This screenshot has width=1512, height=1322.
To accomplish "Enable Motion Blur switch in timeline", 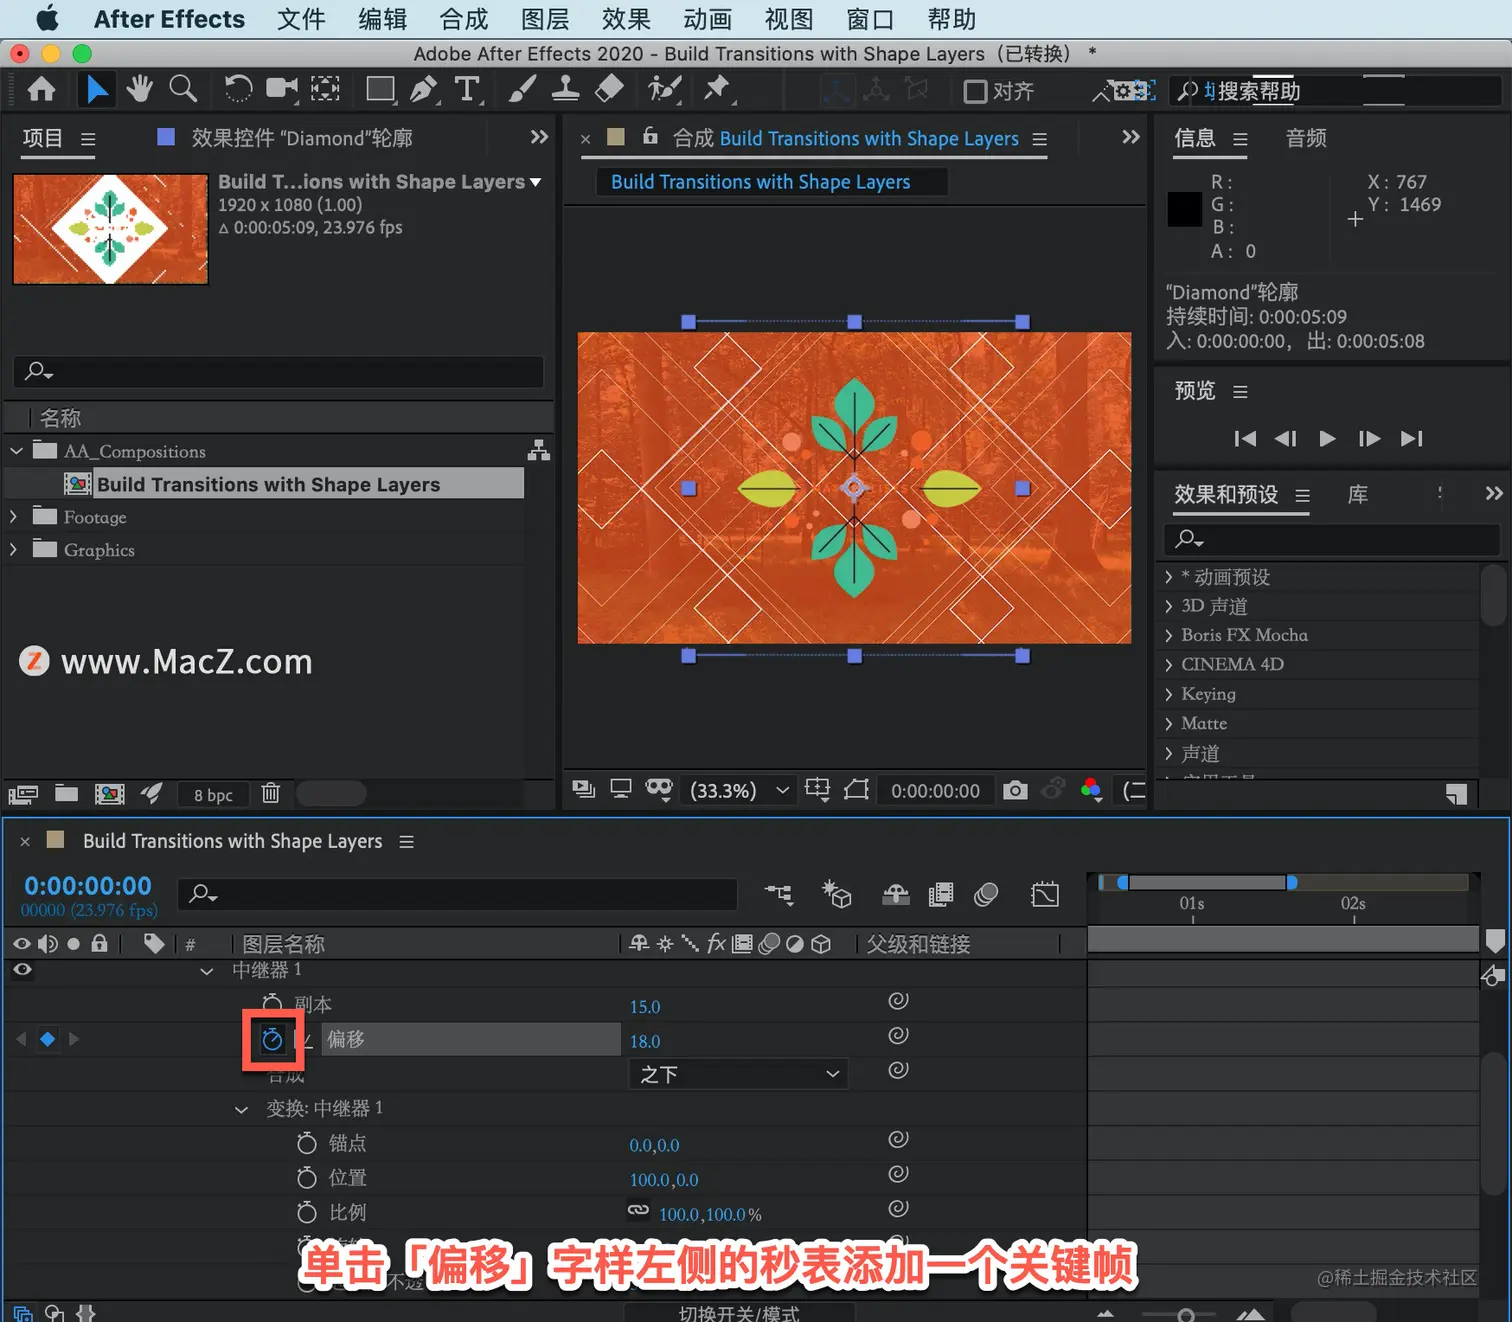I will point(986,894).
